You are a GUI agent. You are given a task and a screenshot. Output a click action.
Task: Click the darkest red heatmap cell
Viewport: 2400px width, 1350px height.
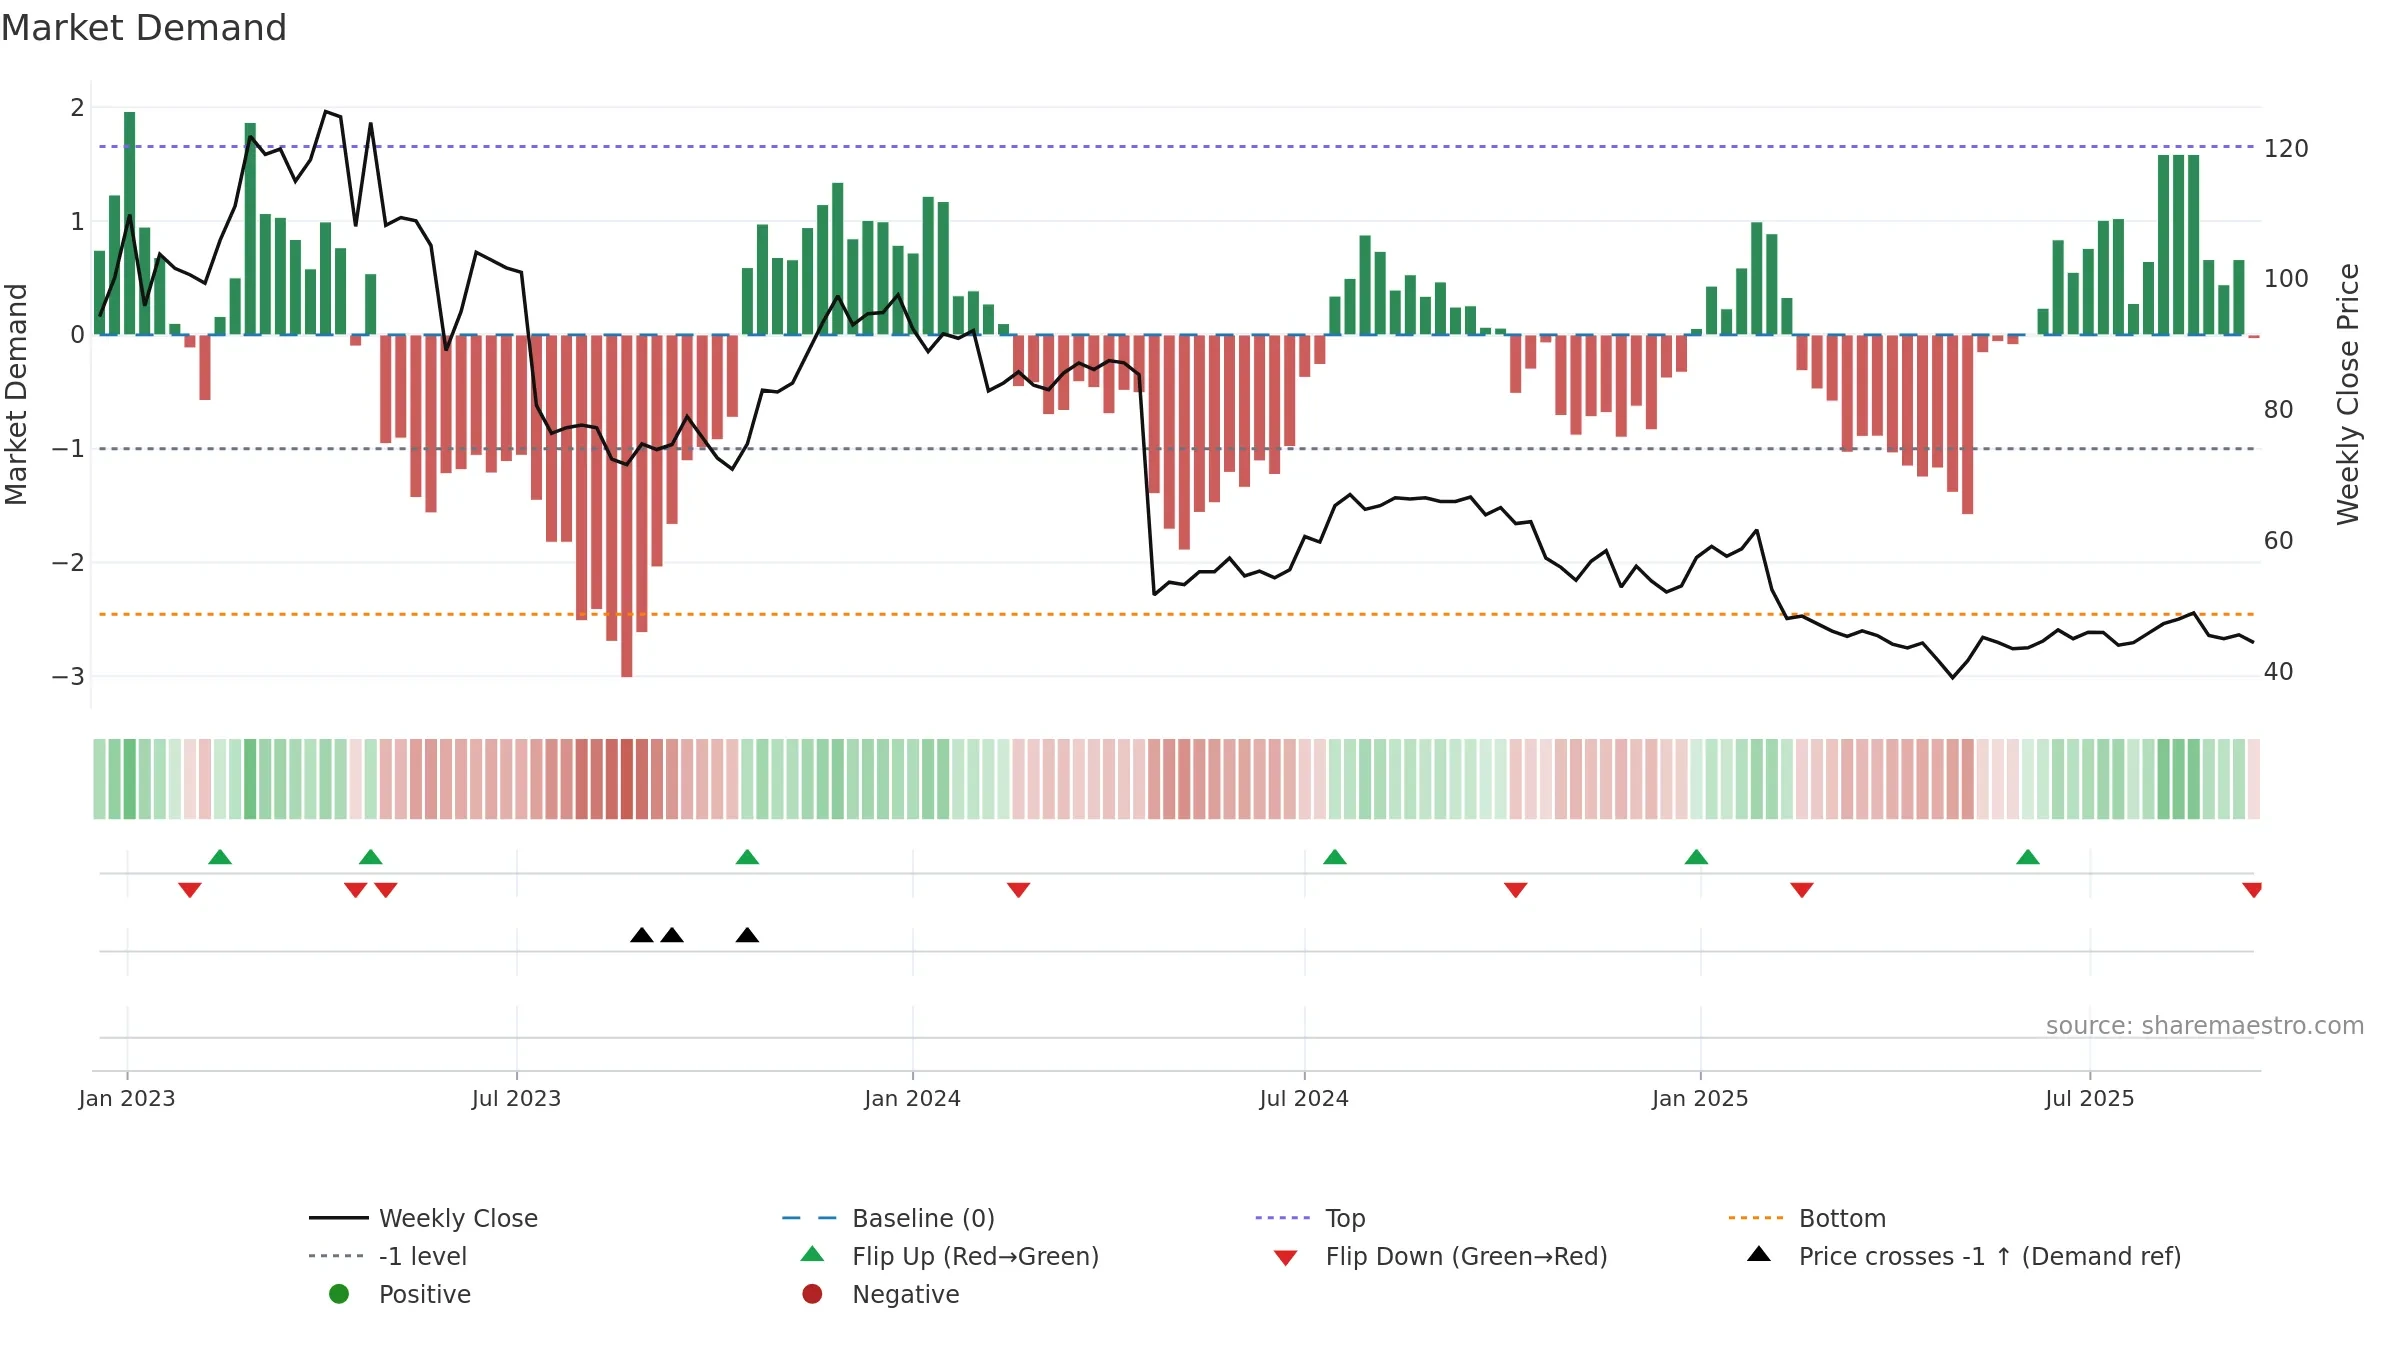coord(627,779)
